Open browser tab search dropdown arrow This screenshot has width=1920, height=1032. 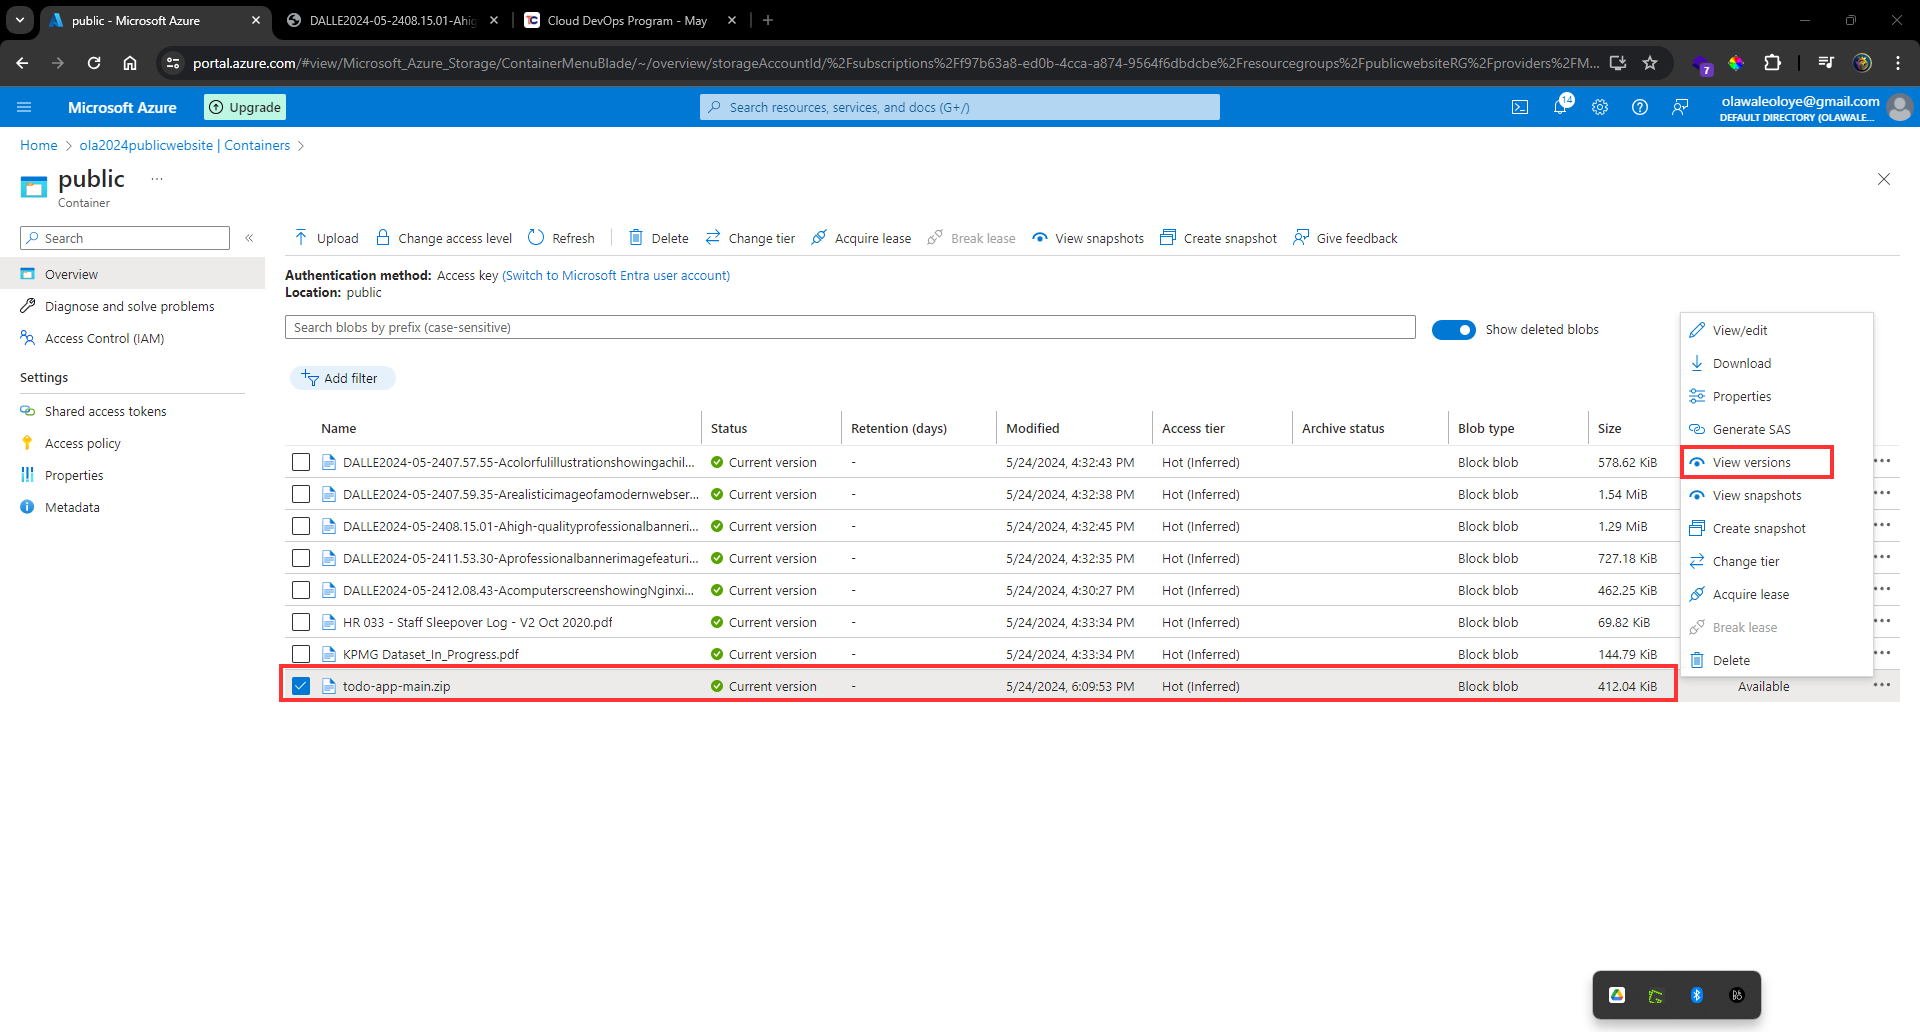[20, 20]
